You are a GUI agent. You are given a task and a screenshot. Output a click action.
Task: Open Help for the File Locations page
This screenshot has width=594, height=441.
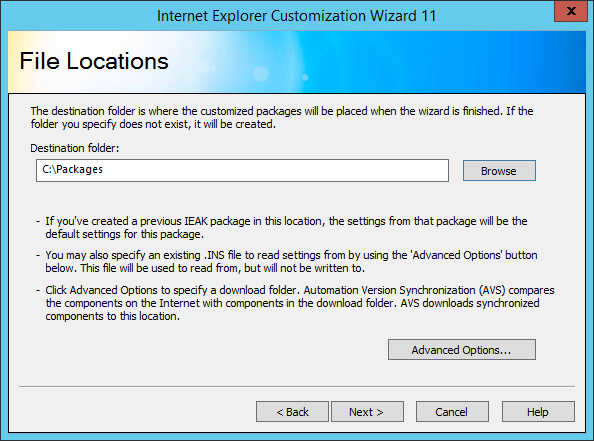(x=538, y=411)
